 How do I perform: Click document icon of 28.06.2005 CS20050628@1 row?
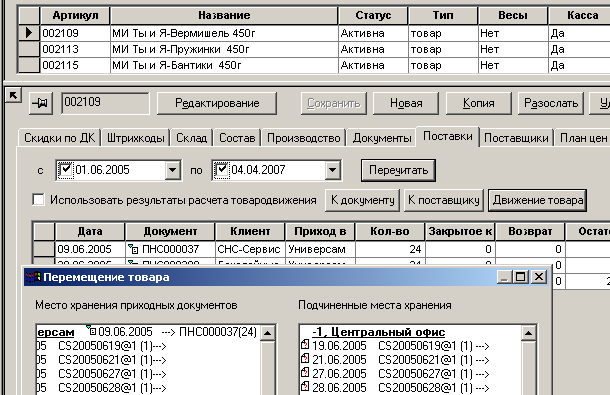305,387
